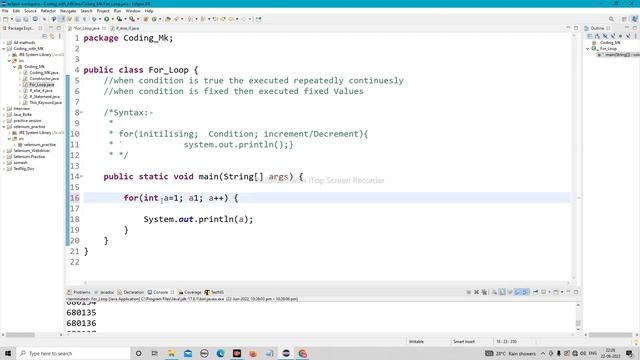Click the Coverage run icon in toolbar
The width and height of the screenshot is (640, 360).
[119, 19]
